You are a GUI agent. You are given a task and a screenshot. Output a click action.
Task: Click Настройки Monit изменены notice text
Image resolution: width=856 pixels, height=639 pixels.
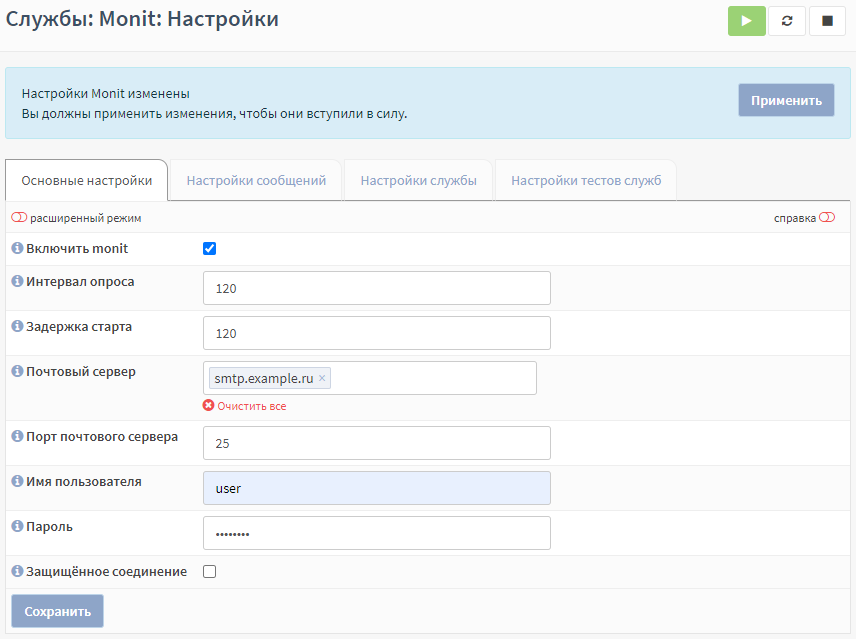[x=105, y=93]
